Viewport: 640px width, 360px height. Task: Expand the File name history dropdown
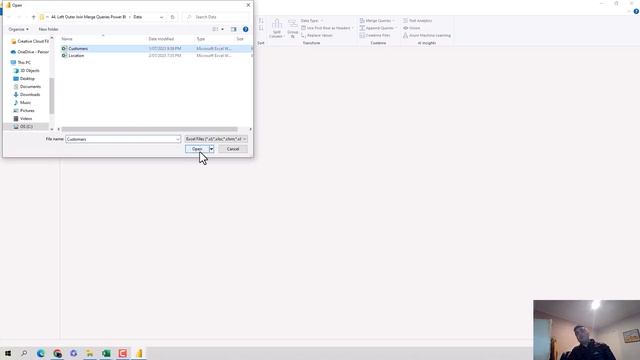click(x=178, y=139)
